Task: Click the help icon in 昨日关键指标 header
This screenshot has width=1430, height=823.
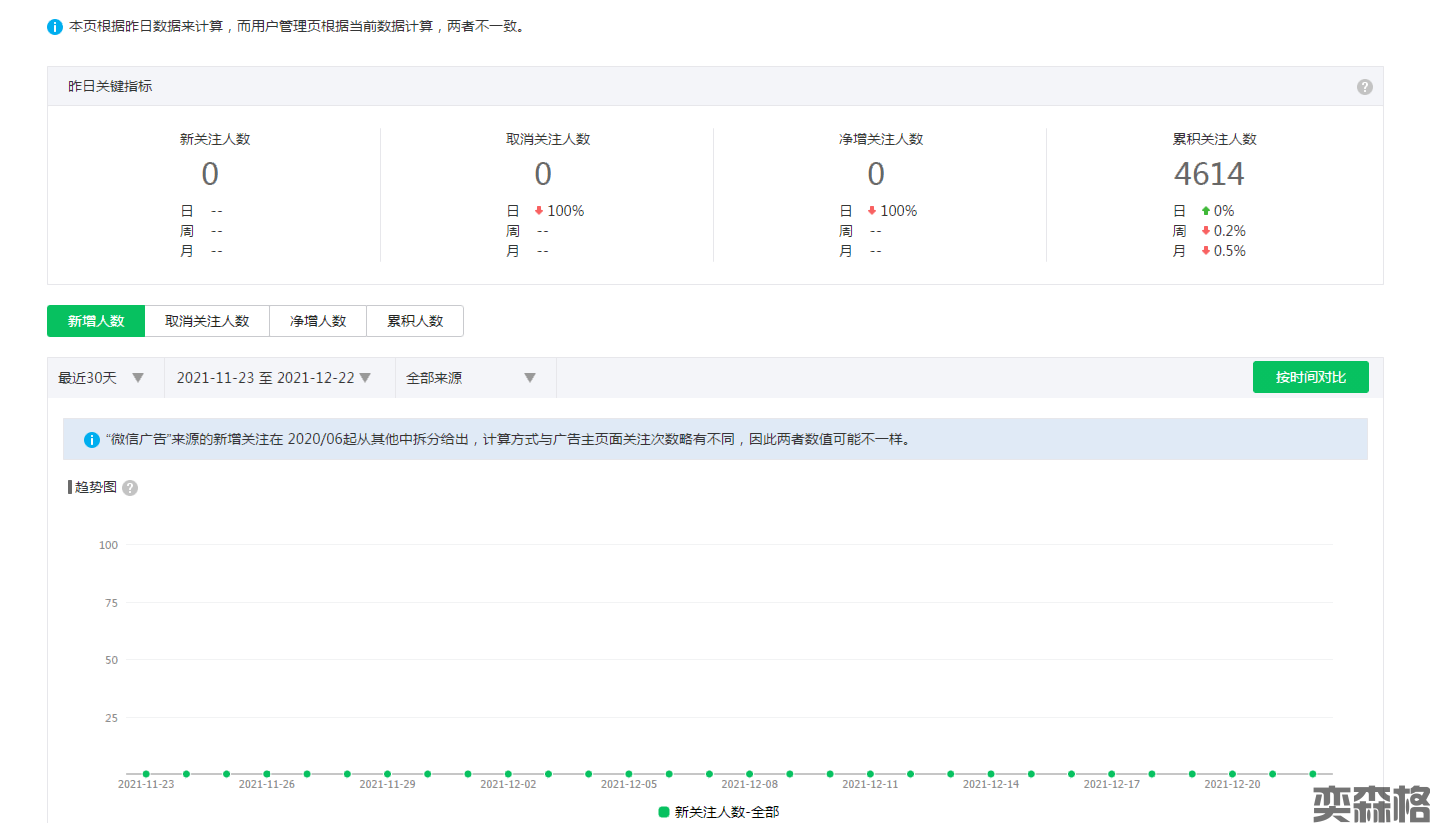Action: [1364, 87]
